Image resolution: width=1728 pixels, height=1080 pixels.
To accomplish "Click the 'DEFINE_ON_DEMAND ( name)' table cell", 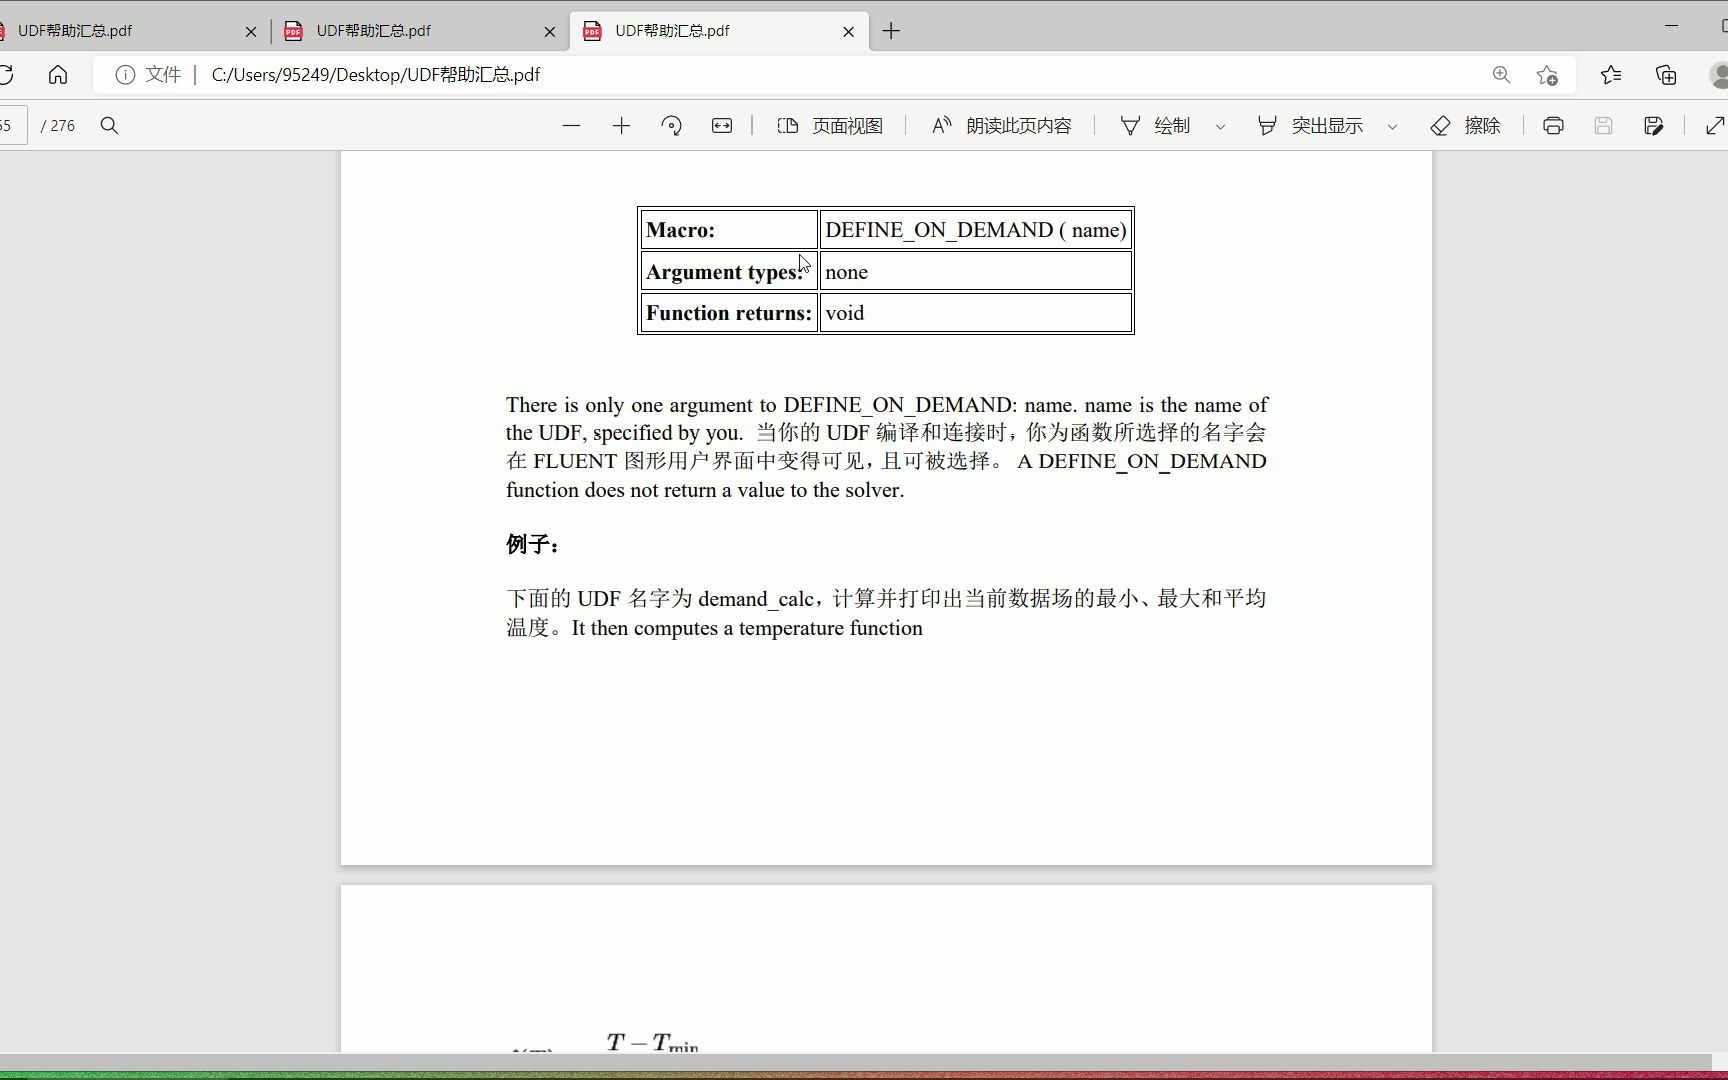I will (976, 230).
